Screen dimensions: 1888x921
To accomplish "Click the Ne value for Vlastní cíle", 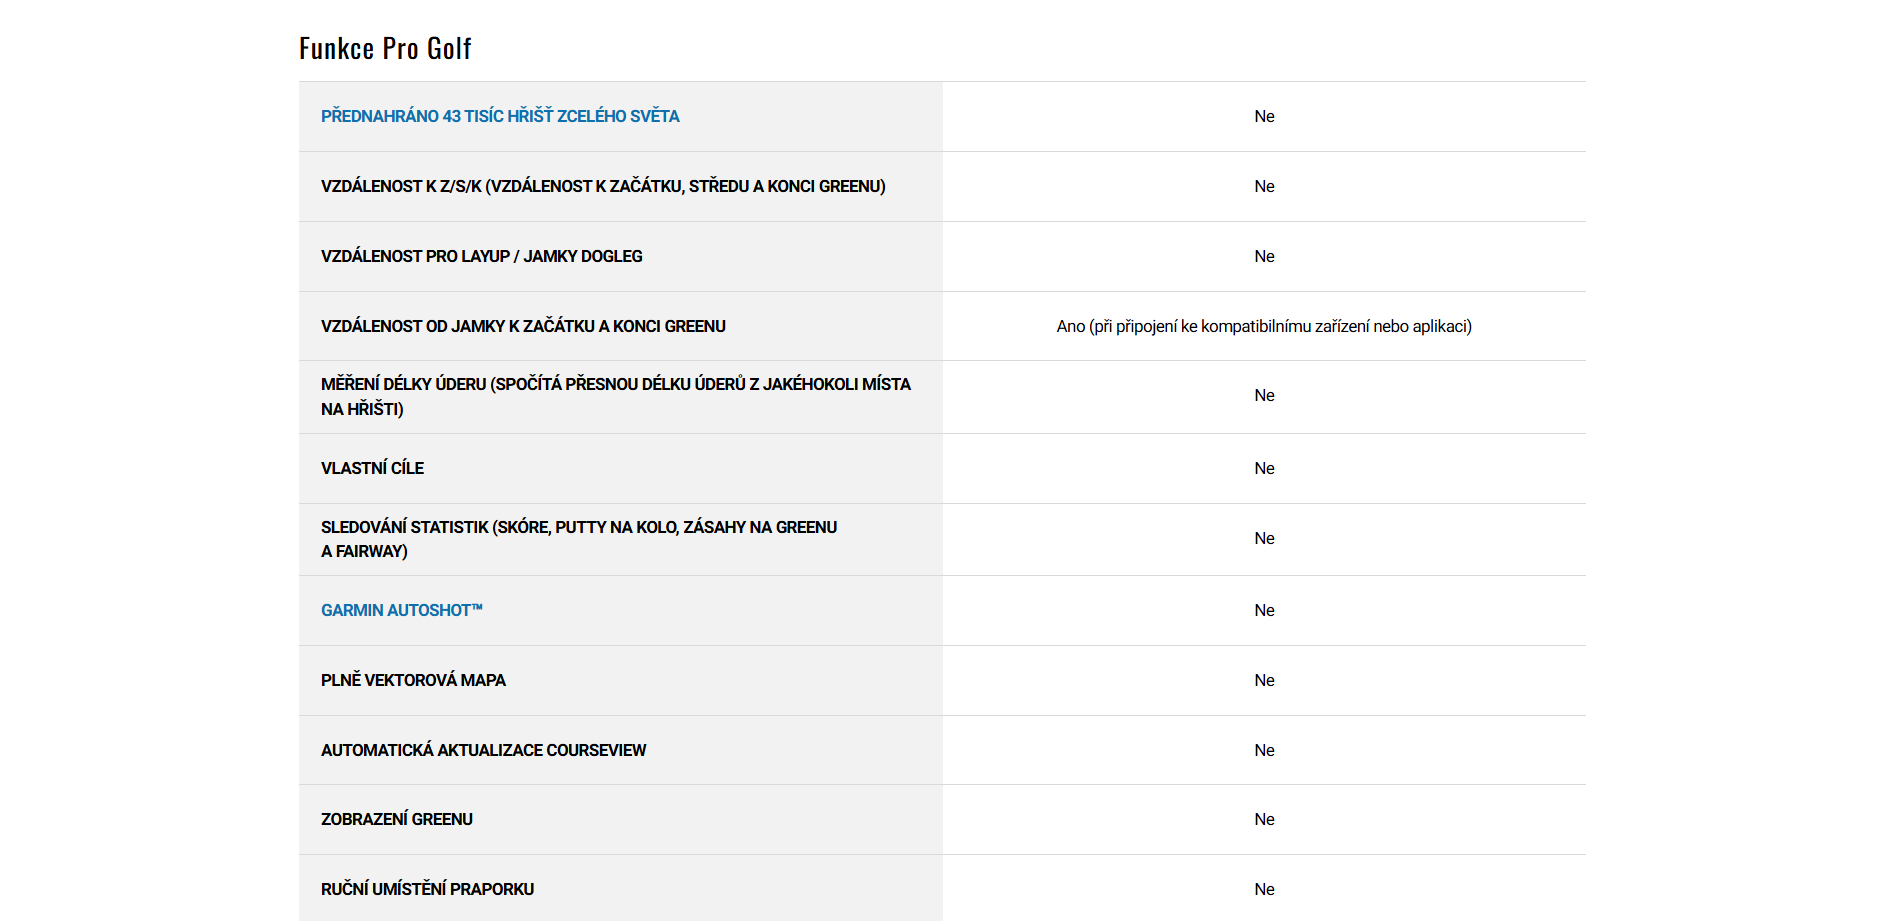I will (1264, 468).
